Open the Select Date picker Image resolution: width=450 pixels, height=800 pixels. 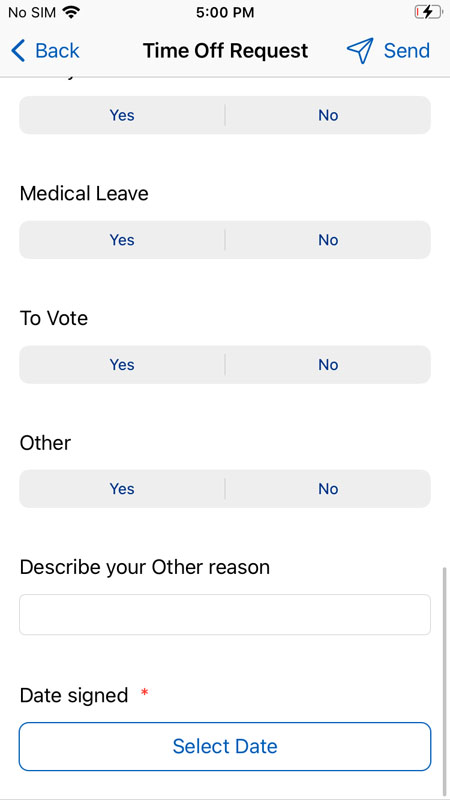click(225, 746)
